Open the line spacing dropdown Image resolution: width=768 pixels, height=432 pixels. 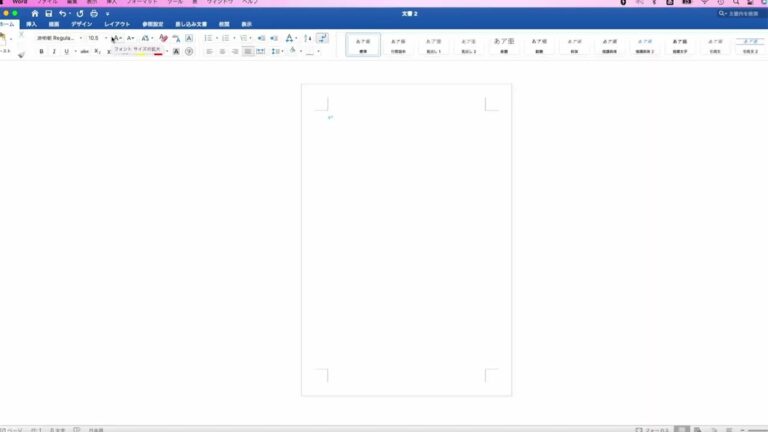click(277, 51)
